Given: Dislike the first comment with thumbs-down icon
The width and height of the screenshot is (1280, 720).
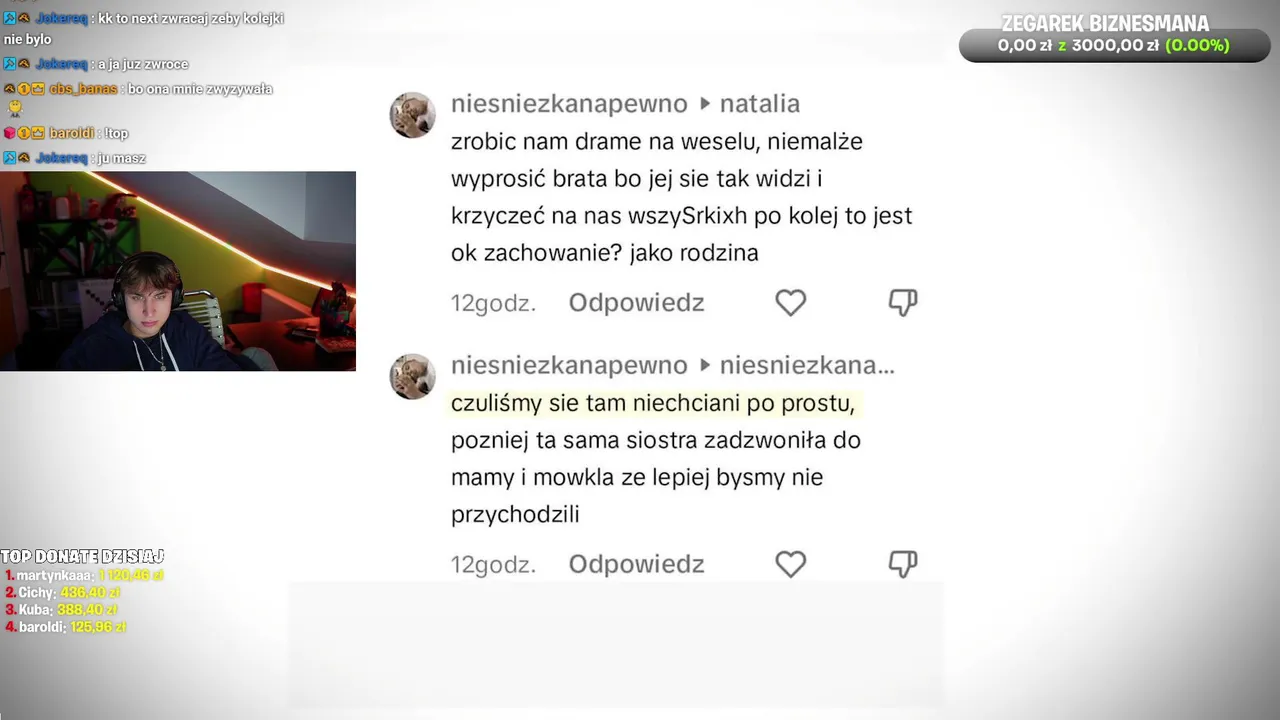Looking at the screenshot, I should pos(903,302).
